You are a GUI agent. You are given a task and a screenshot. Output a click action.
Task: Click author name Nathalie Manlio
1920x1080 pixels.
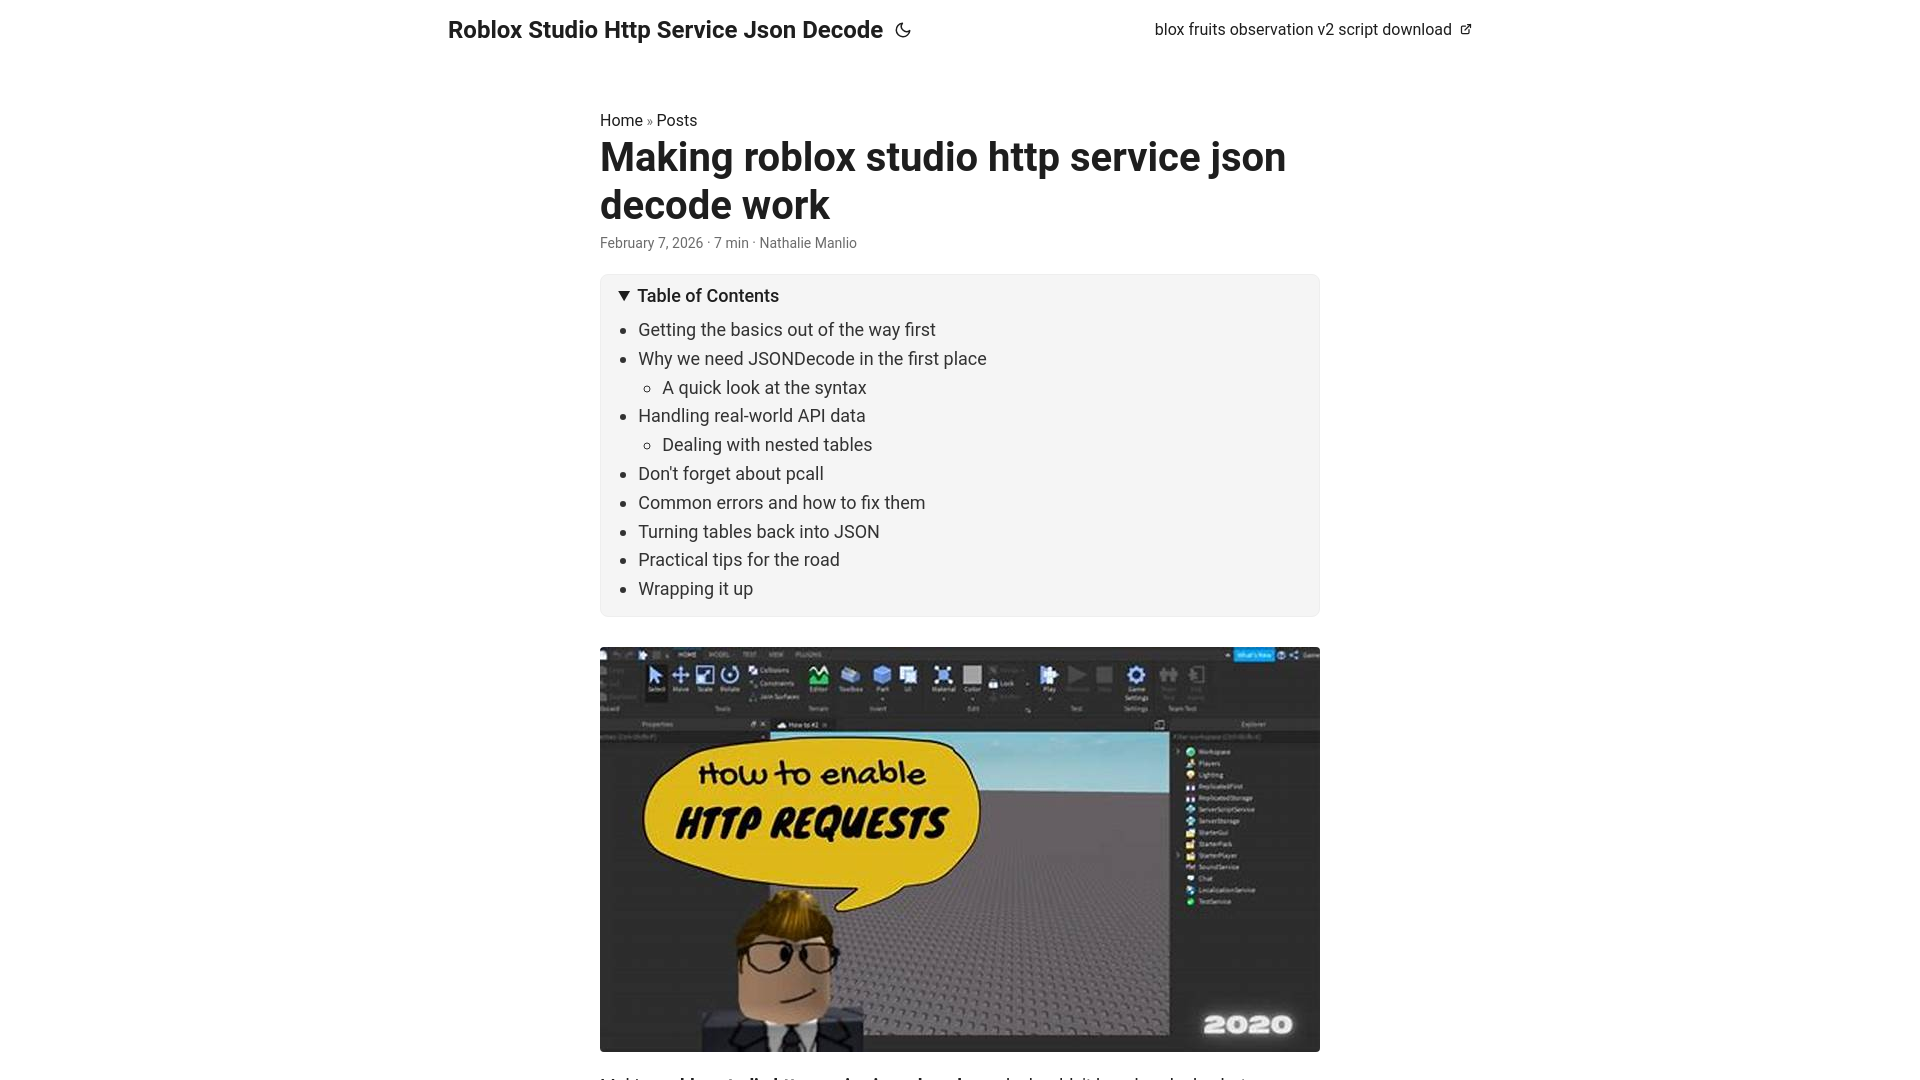[808, 243]
